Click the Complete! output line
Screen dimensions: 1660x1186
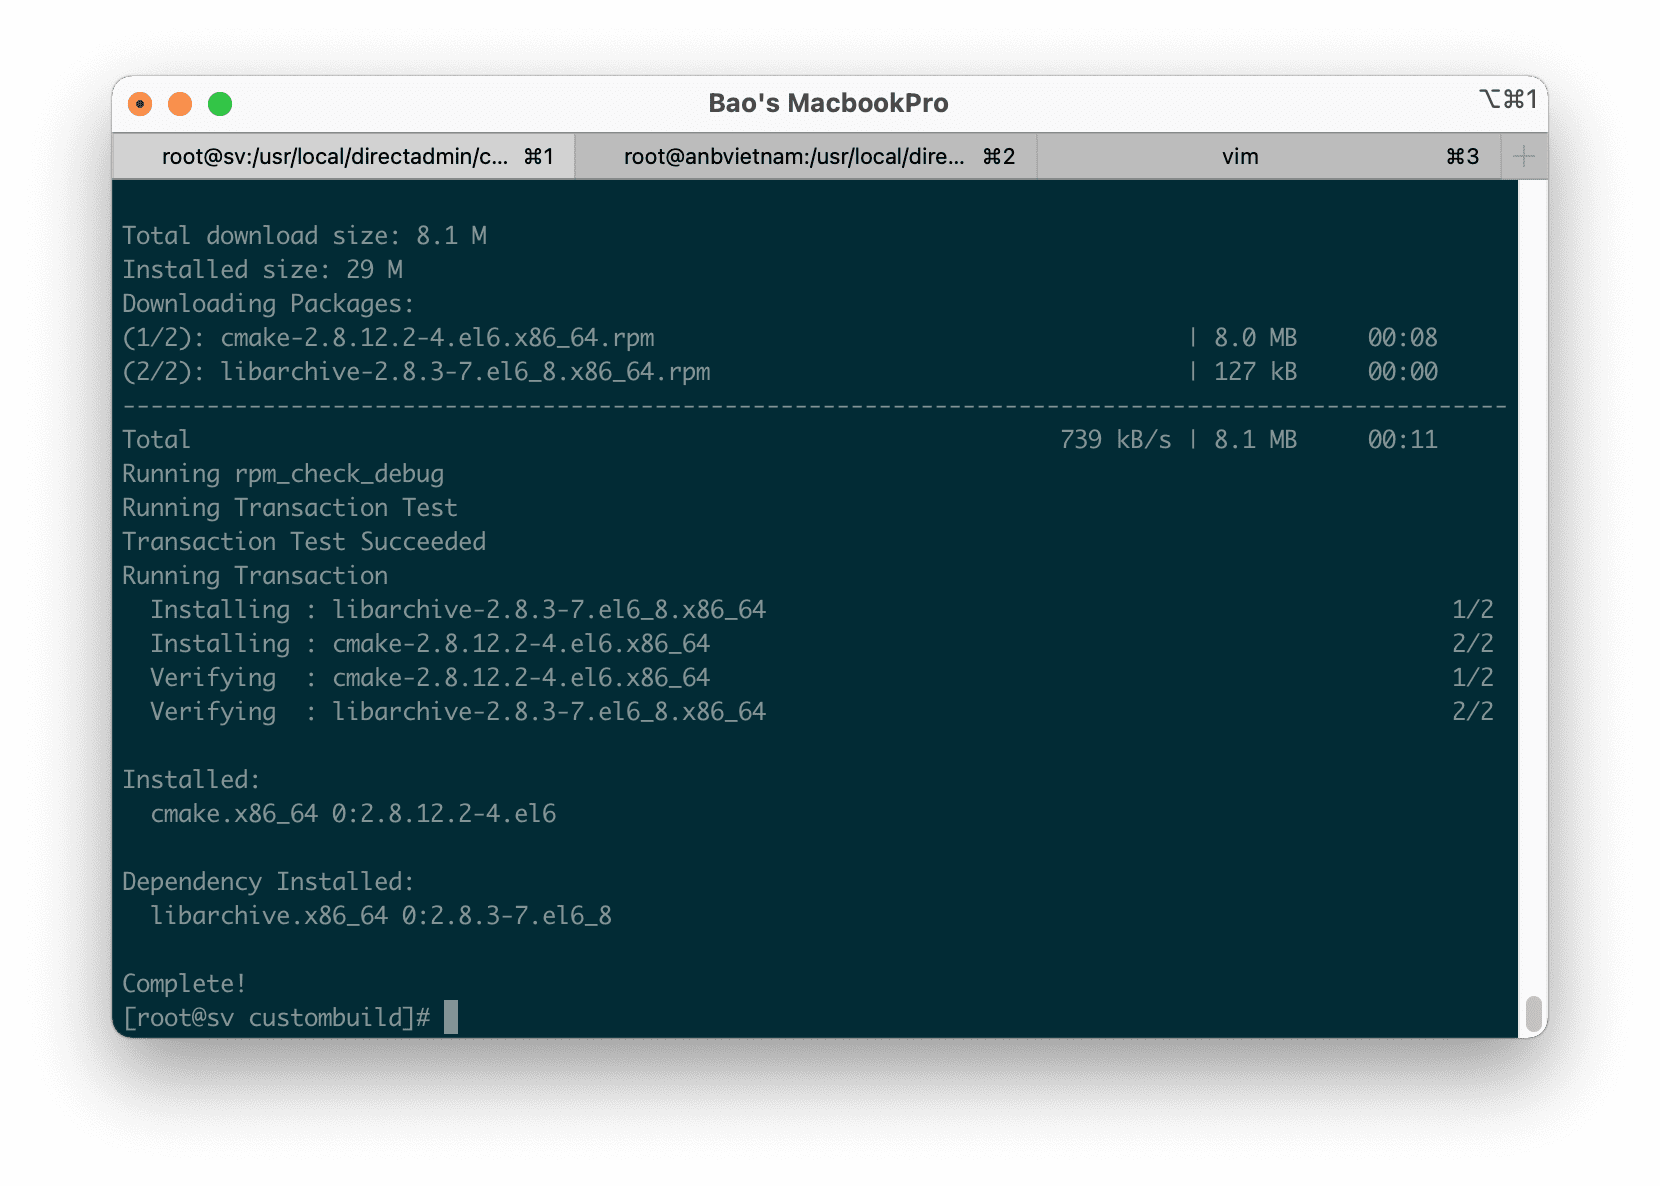tap(182, 983)
